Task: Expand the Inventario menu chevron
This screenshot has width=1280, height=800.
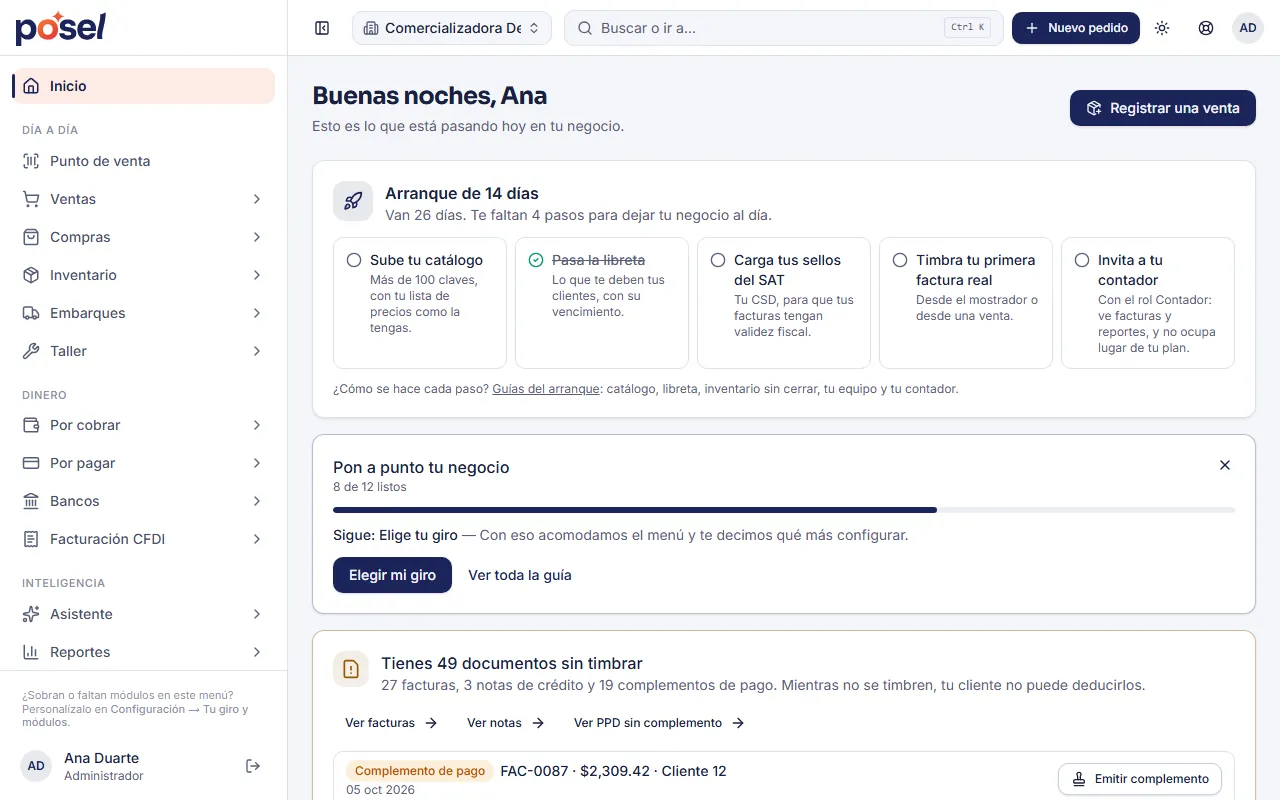Action: [257, 275]
